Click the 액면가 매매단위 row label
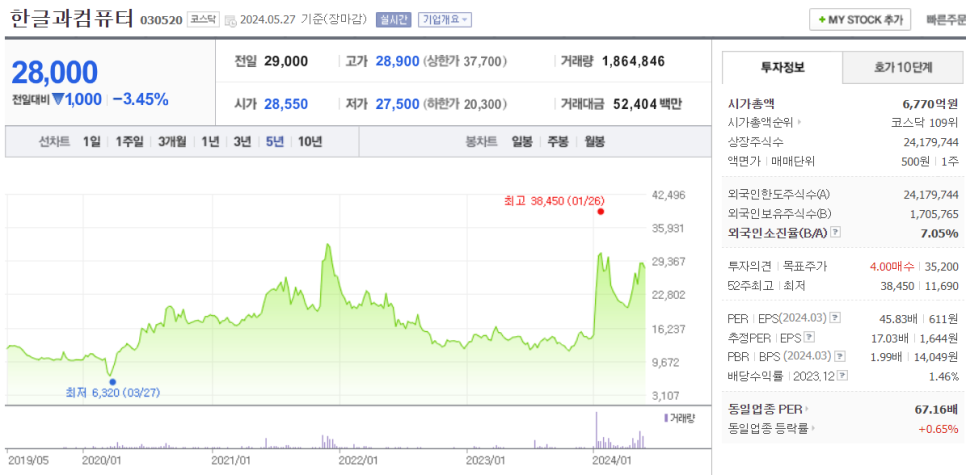 [771, 161]
